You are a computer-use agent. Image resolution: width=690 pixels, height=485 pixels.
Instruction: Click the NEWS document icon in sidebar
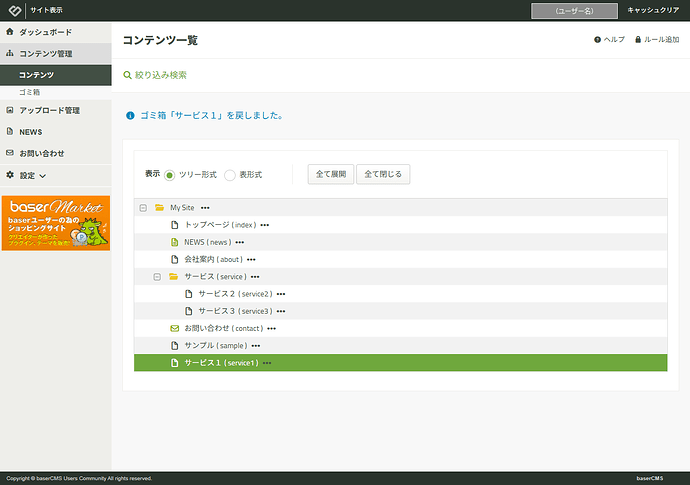pos(10,131)
